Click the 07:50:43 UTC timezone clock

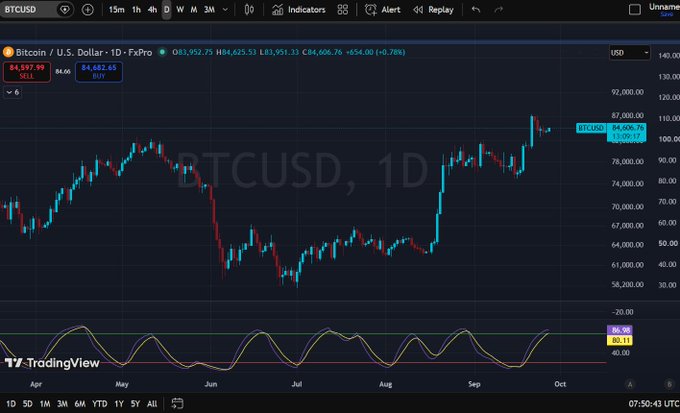coord(654,404)
